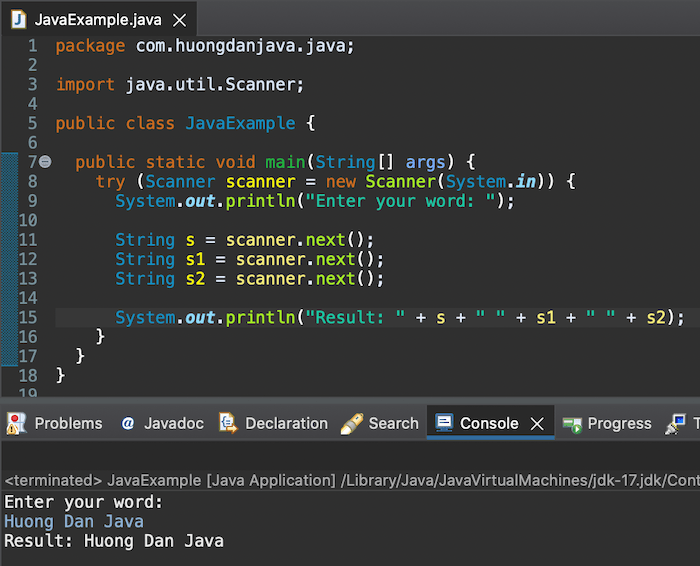700x566 pixels.
Task: Switch to the Search tab
Action: coord(380,423)
